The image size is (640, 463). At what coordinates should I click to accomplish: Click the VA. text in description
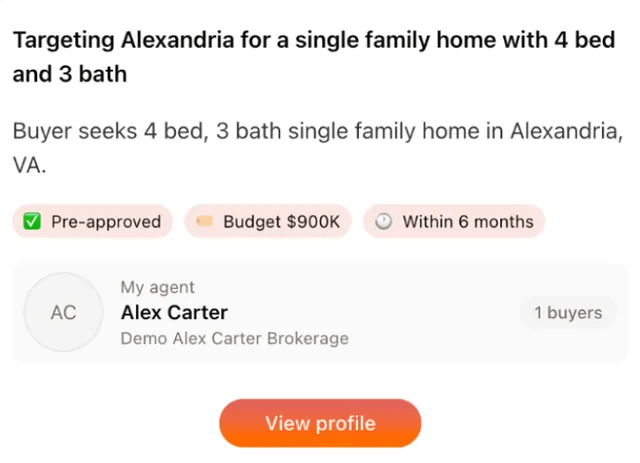click(29, 166)
